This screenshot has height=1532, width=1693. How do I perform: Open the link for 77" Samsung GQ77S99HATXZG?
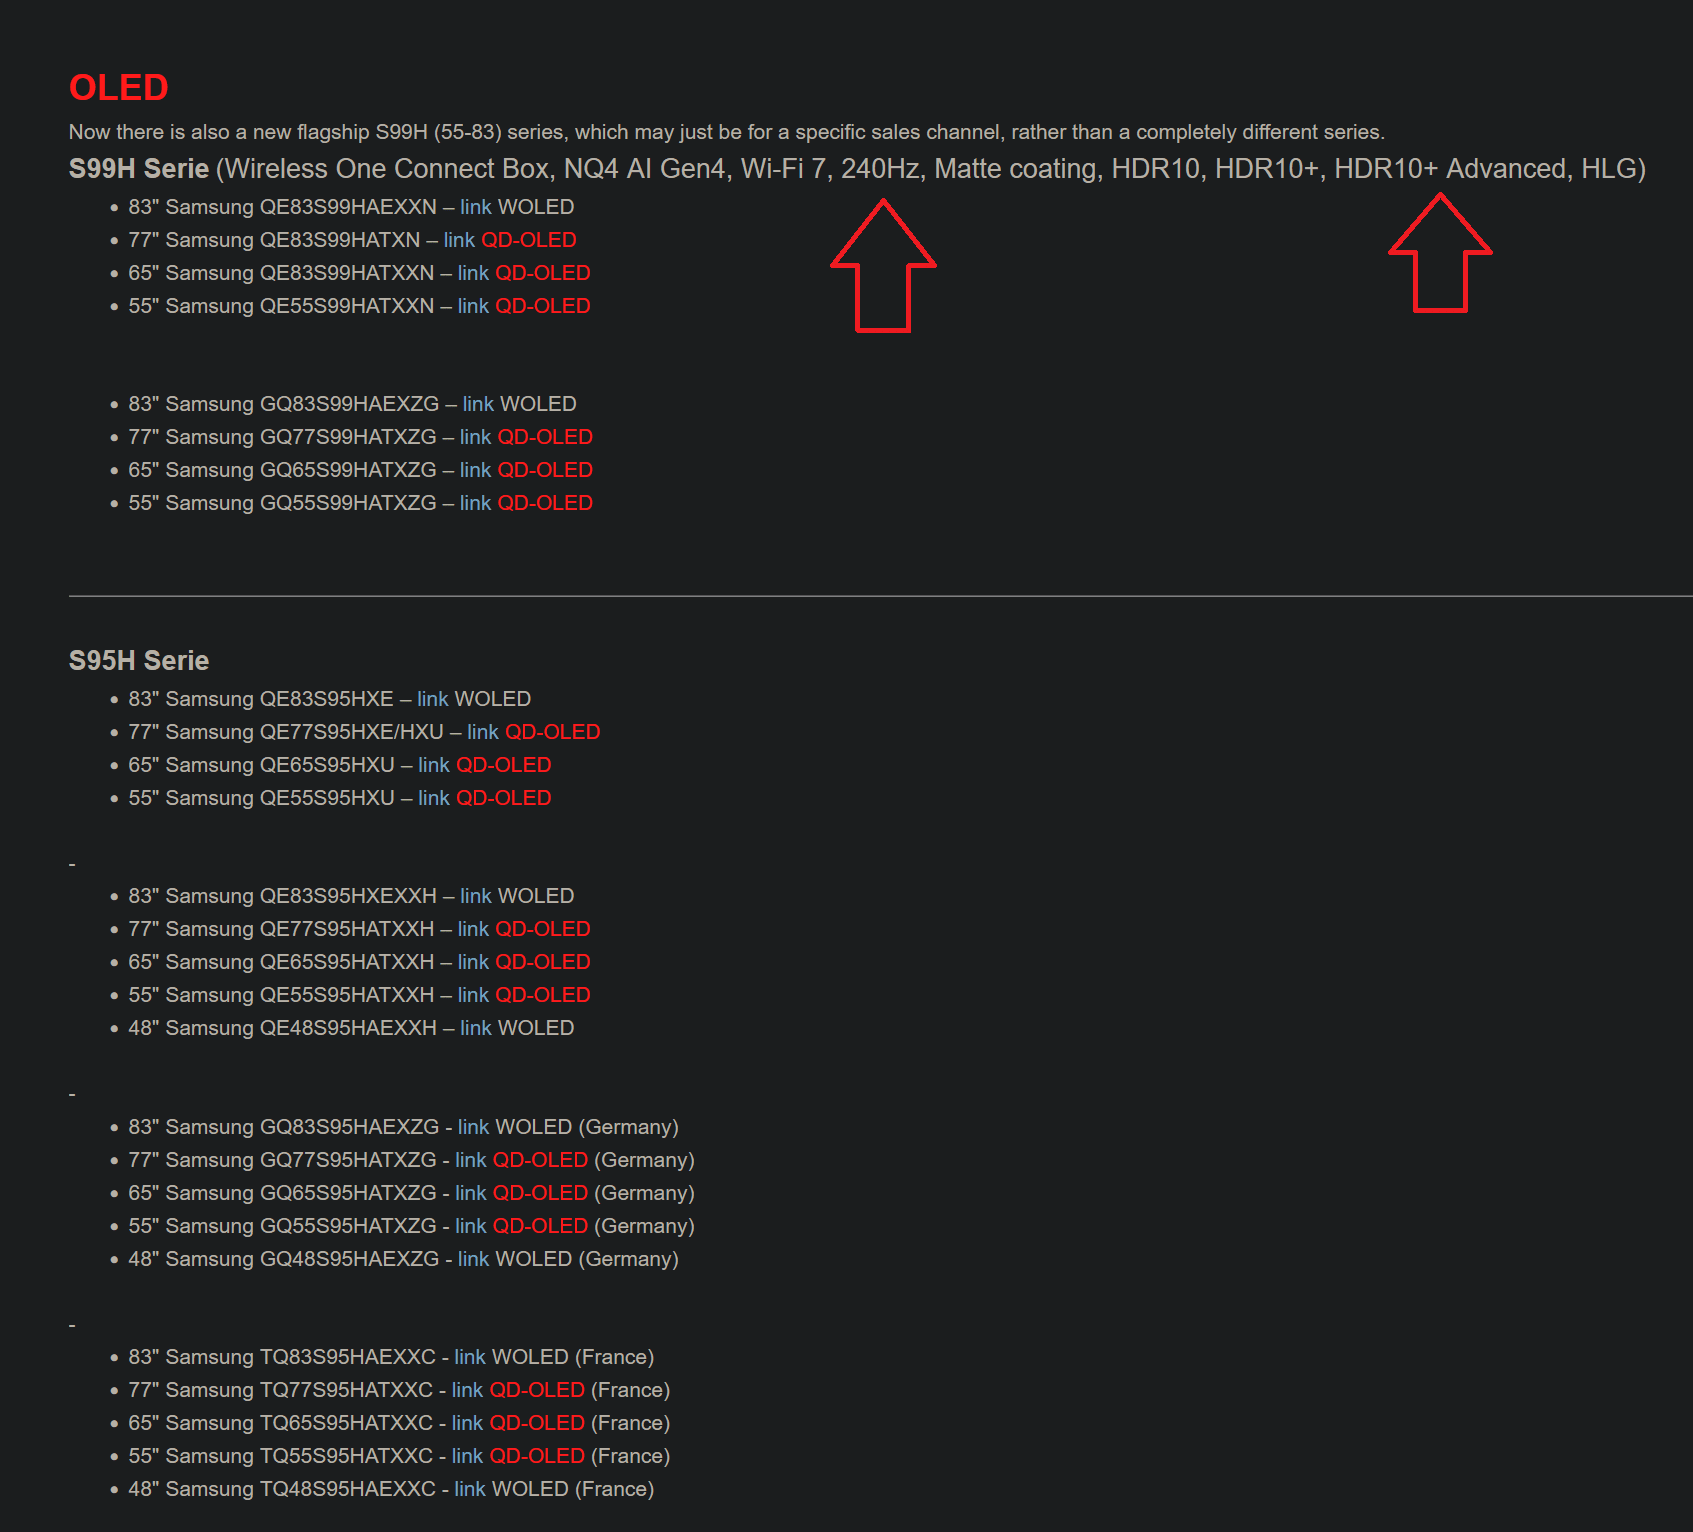[x=474, y=437]
